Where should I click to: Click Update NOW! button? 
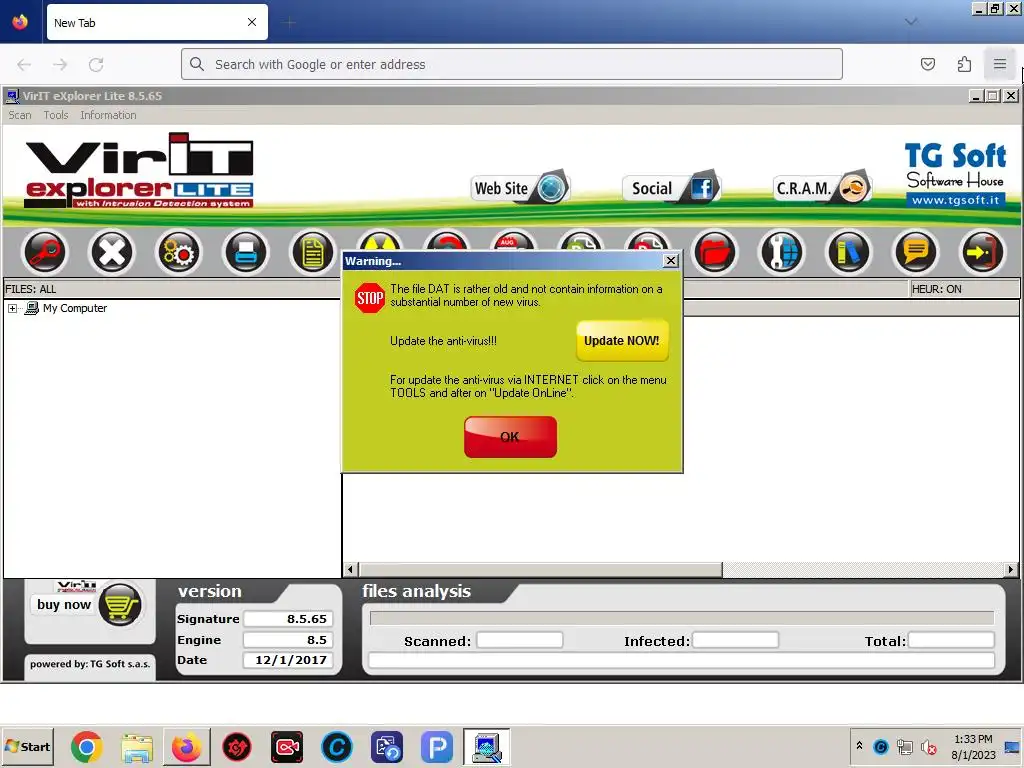click(x=622, y=340)
